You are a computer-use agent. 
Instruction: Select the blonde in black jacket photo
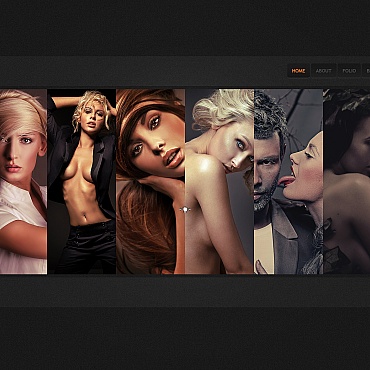[x=82, y=181]
